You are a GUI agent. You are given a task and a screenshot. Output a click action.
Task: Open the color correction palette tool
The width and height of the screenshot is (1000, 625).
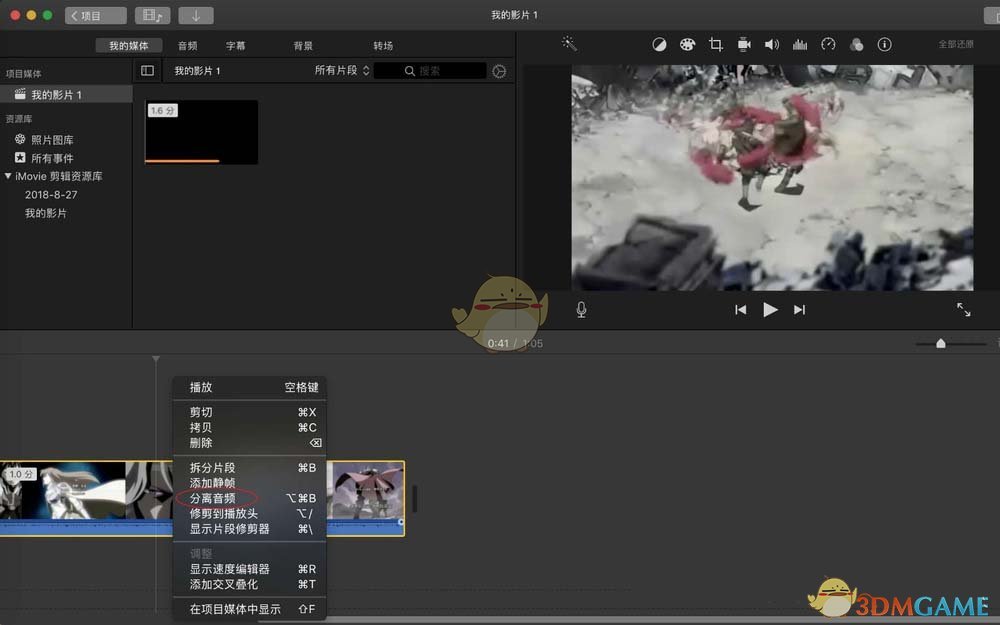point(688,44)
